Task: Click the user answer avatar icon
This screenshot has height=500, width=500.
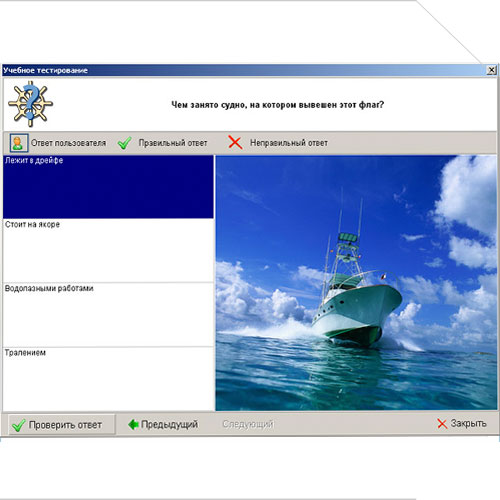Action: (19, 143)
